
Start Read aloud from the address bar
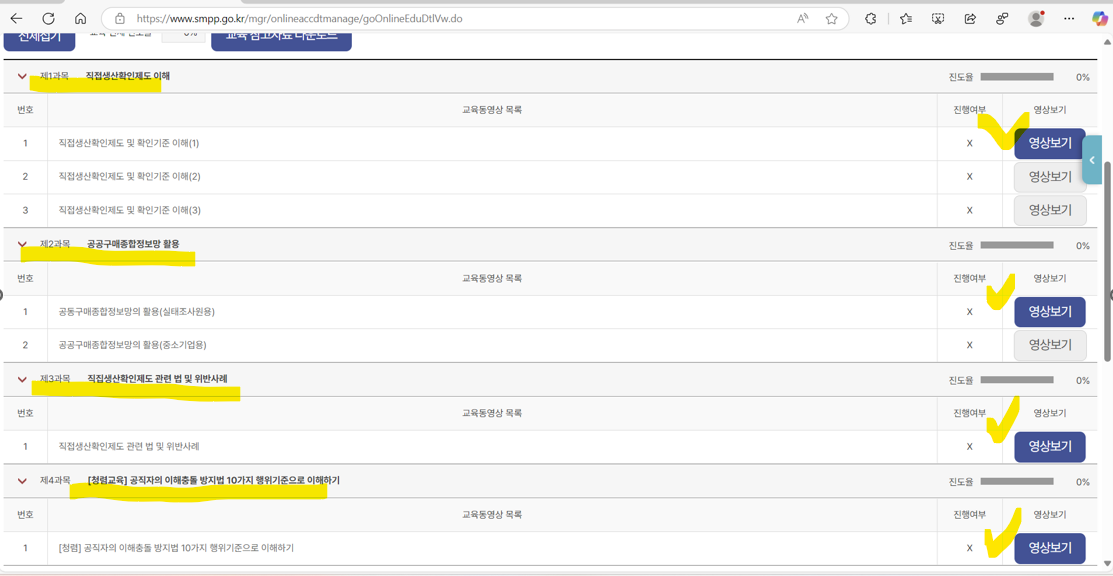pyautogui.click(x=803, y=19)
